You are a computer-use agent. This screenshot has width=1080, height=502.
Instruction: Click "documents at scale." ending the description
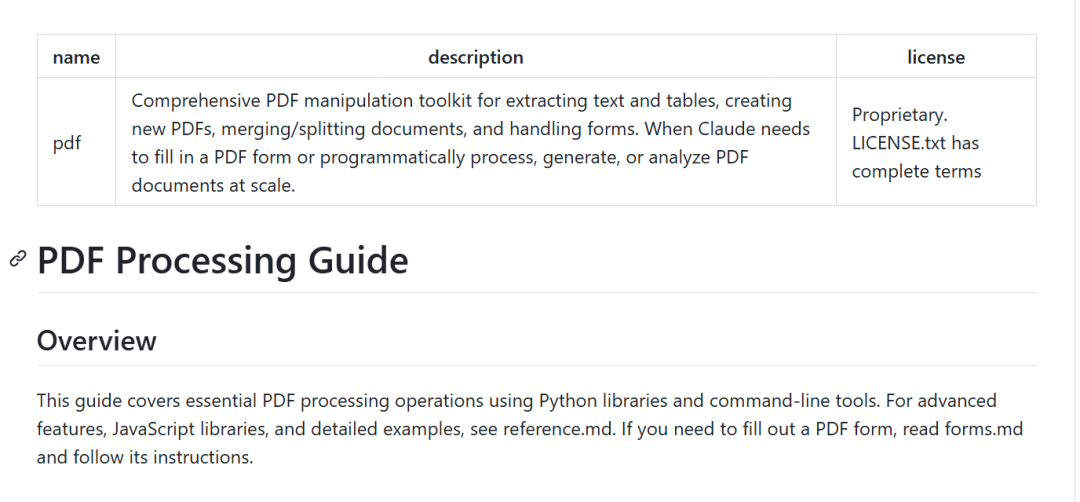[213, 185]
